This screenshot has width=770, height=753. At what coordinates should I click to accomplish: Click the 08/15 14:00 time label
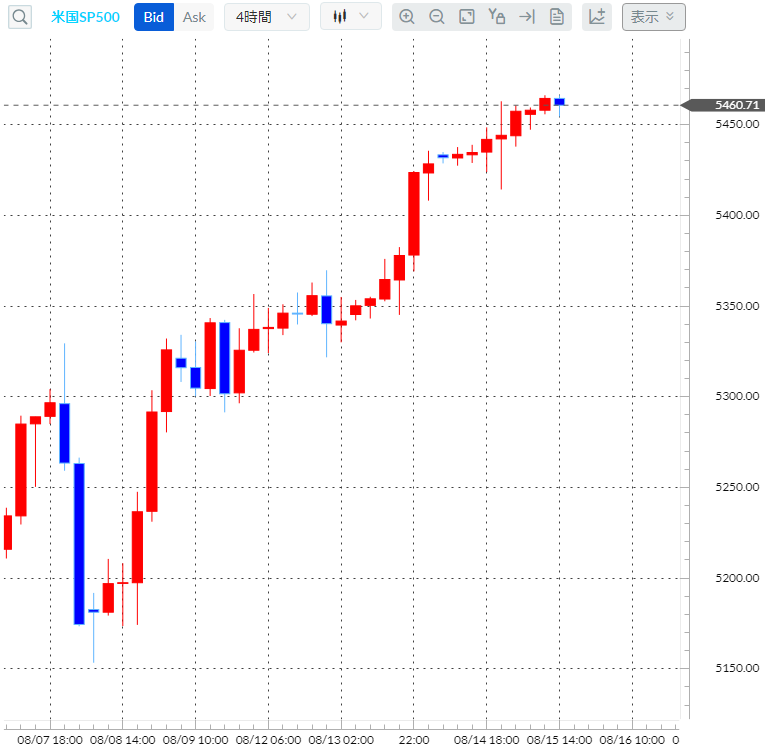coord(559,740)
